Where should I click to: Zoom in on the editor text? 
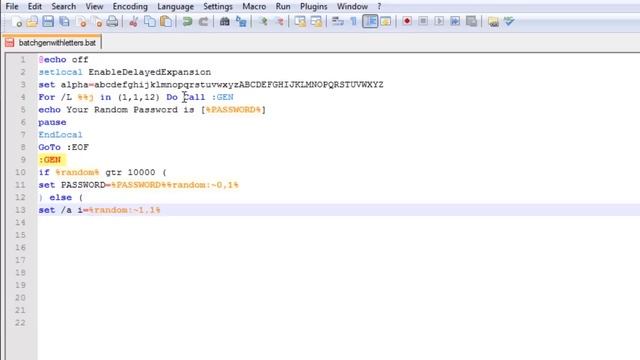(263, 22)
